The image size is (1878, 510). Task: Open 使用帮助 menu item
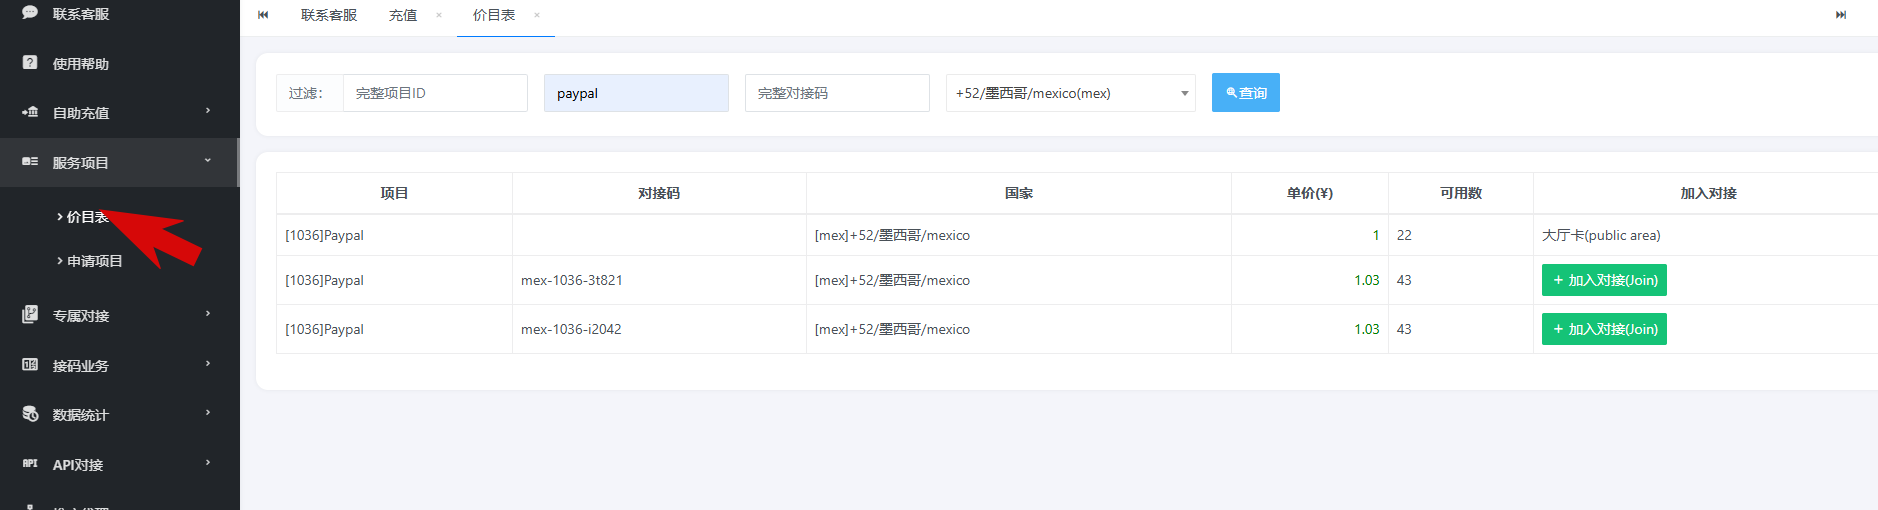point(81,63)
